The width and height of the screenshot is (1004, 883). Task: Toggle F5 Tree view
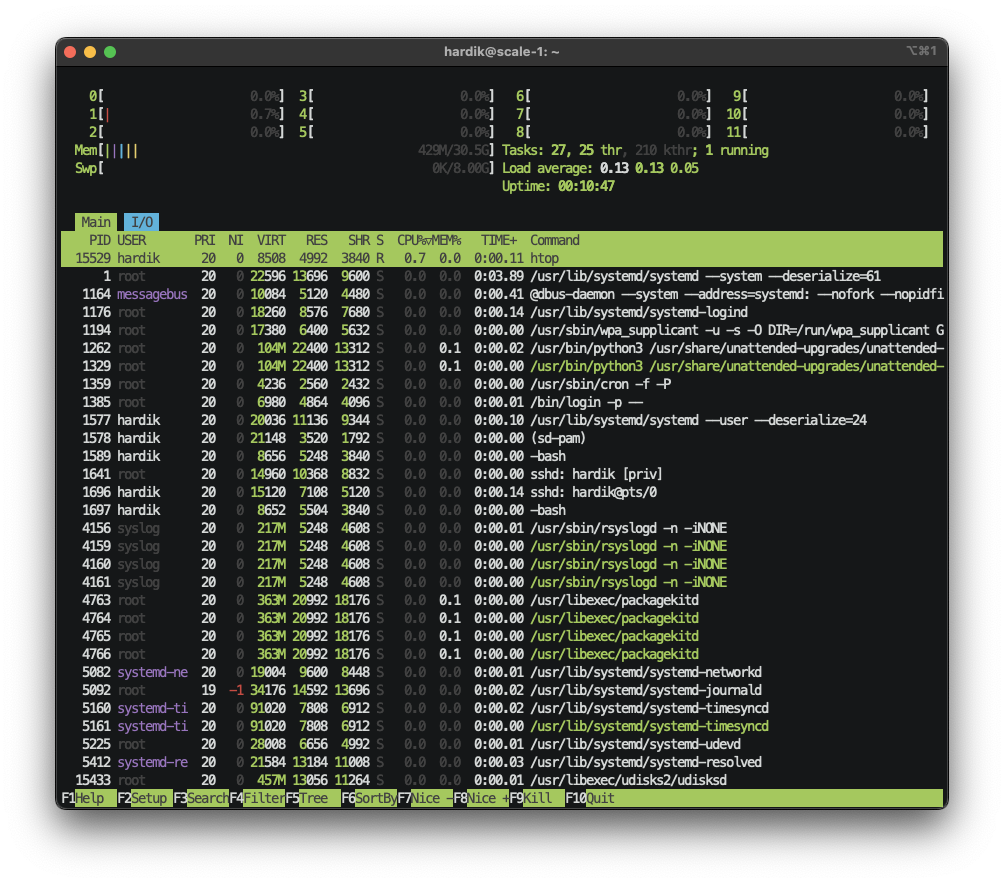pos(313,798)
